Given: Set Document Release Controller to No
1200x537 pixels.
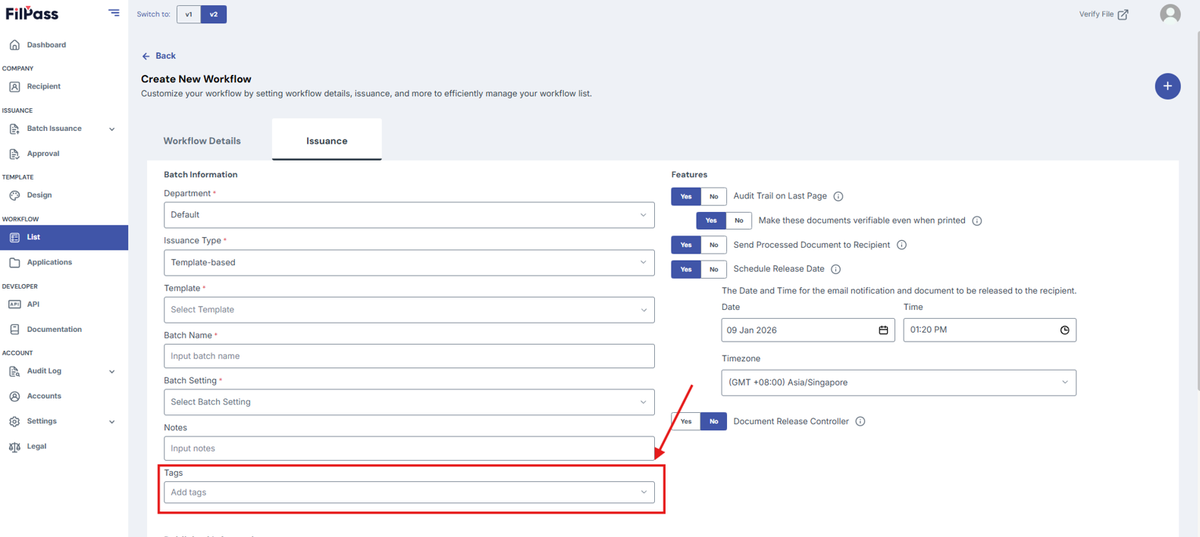Looking at the screenshot, I should click(x=714, y=422).
